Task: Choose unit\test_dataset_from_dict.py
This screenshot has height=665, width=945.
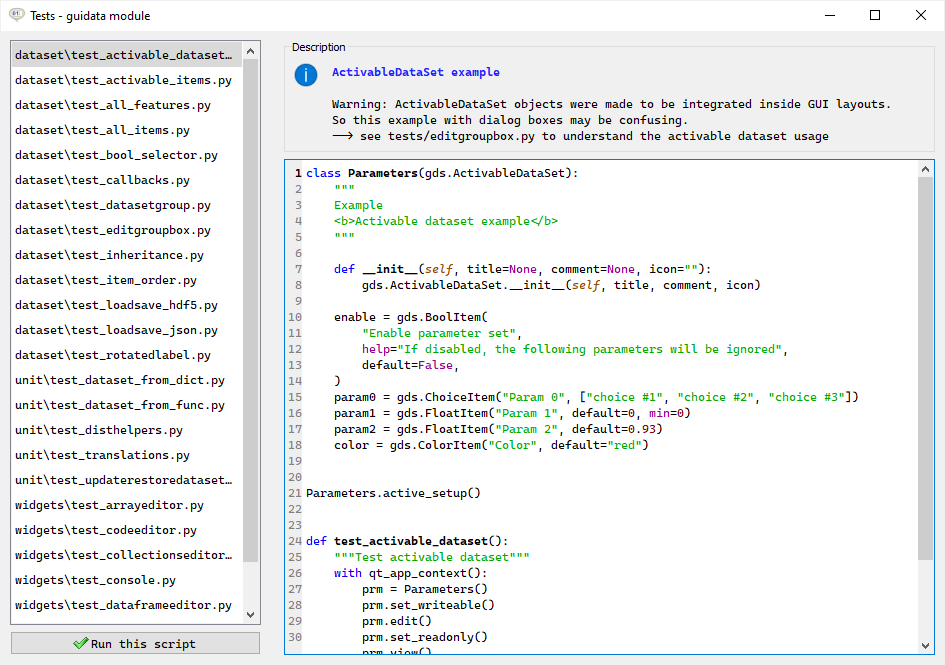Action: coord(127,380)
